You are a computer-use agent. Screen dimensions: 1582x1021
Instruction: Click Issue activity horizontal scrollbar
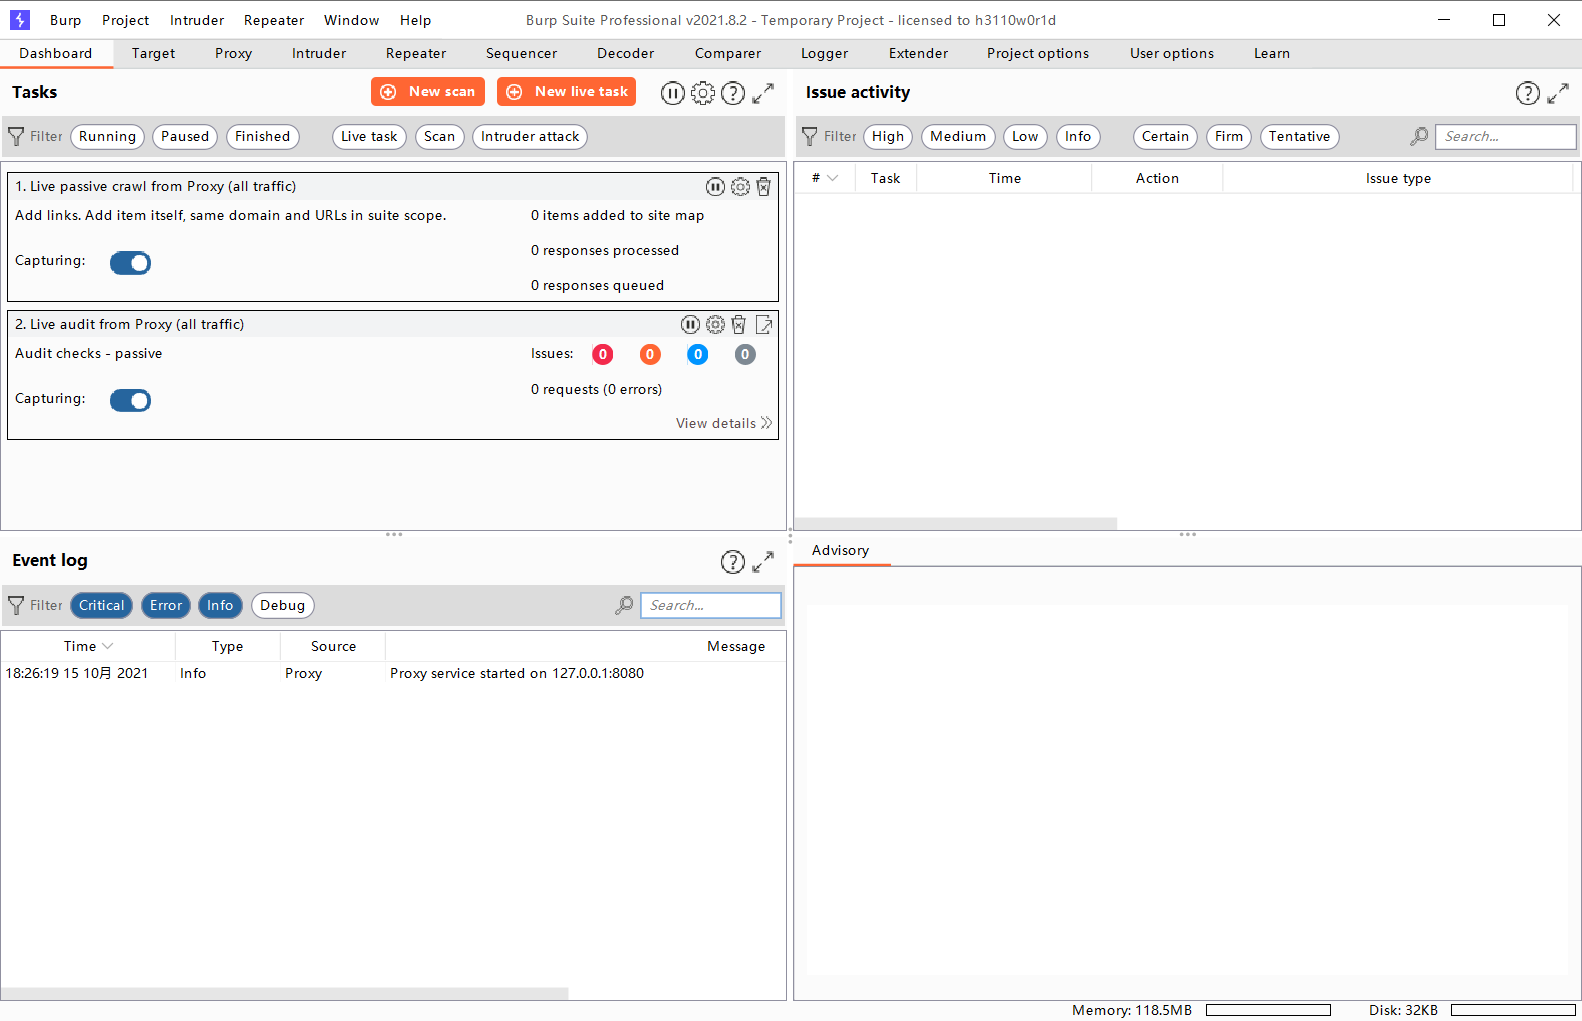956,524
